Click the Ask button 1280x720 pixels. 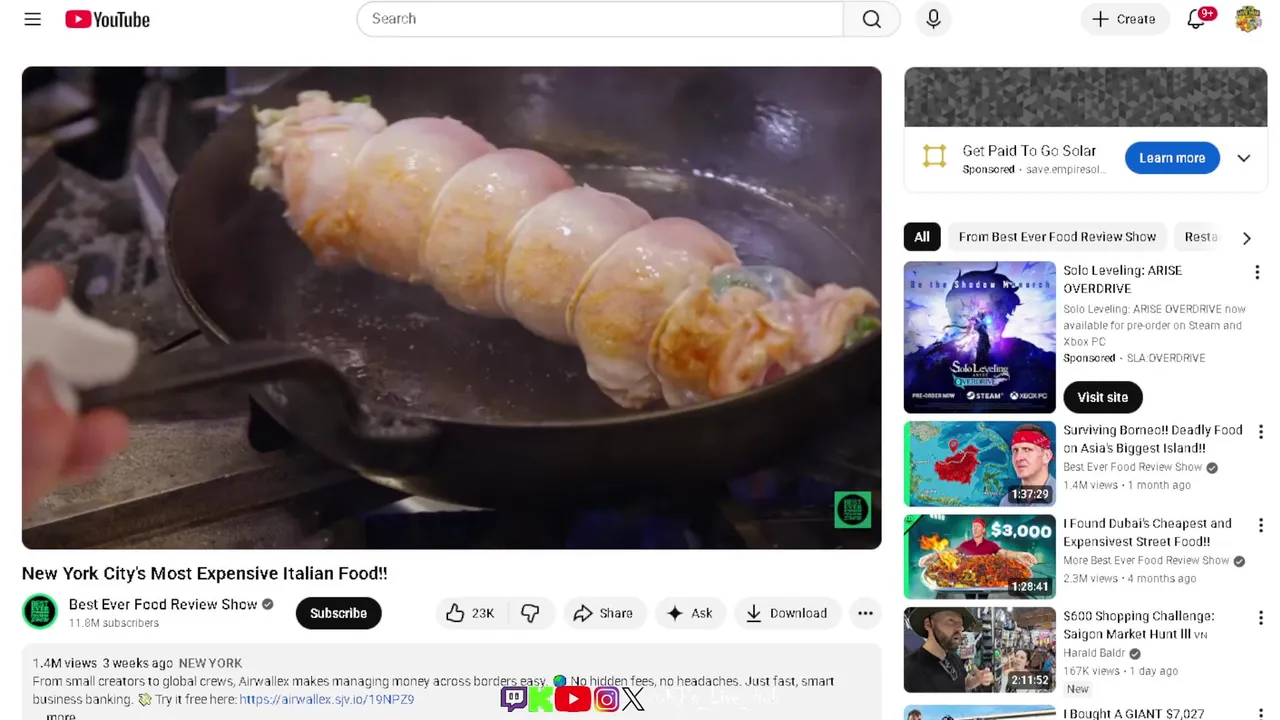point(690,613)
